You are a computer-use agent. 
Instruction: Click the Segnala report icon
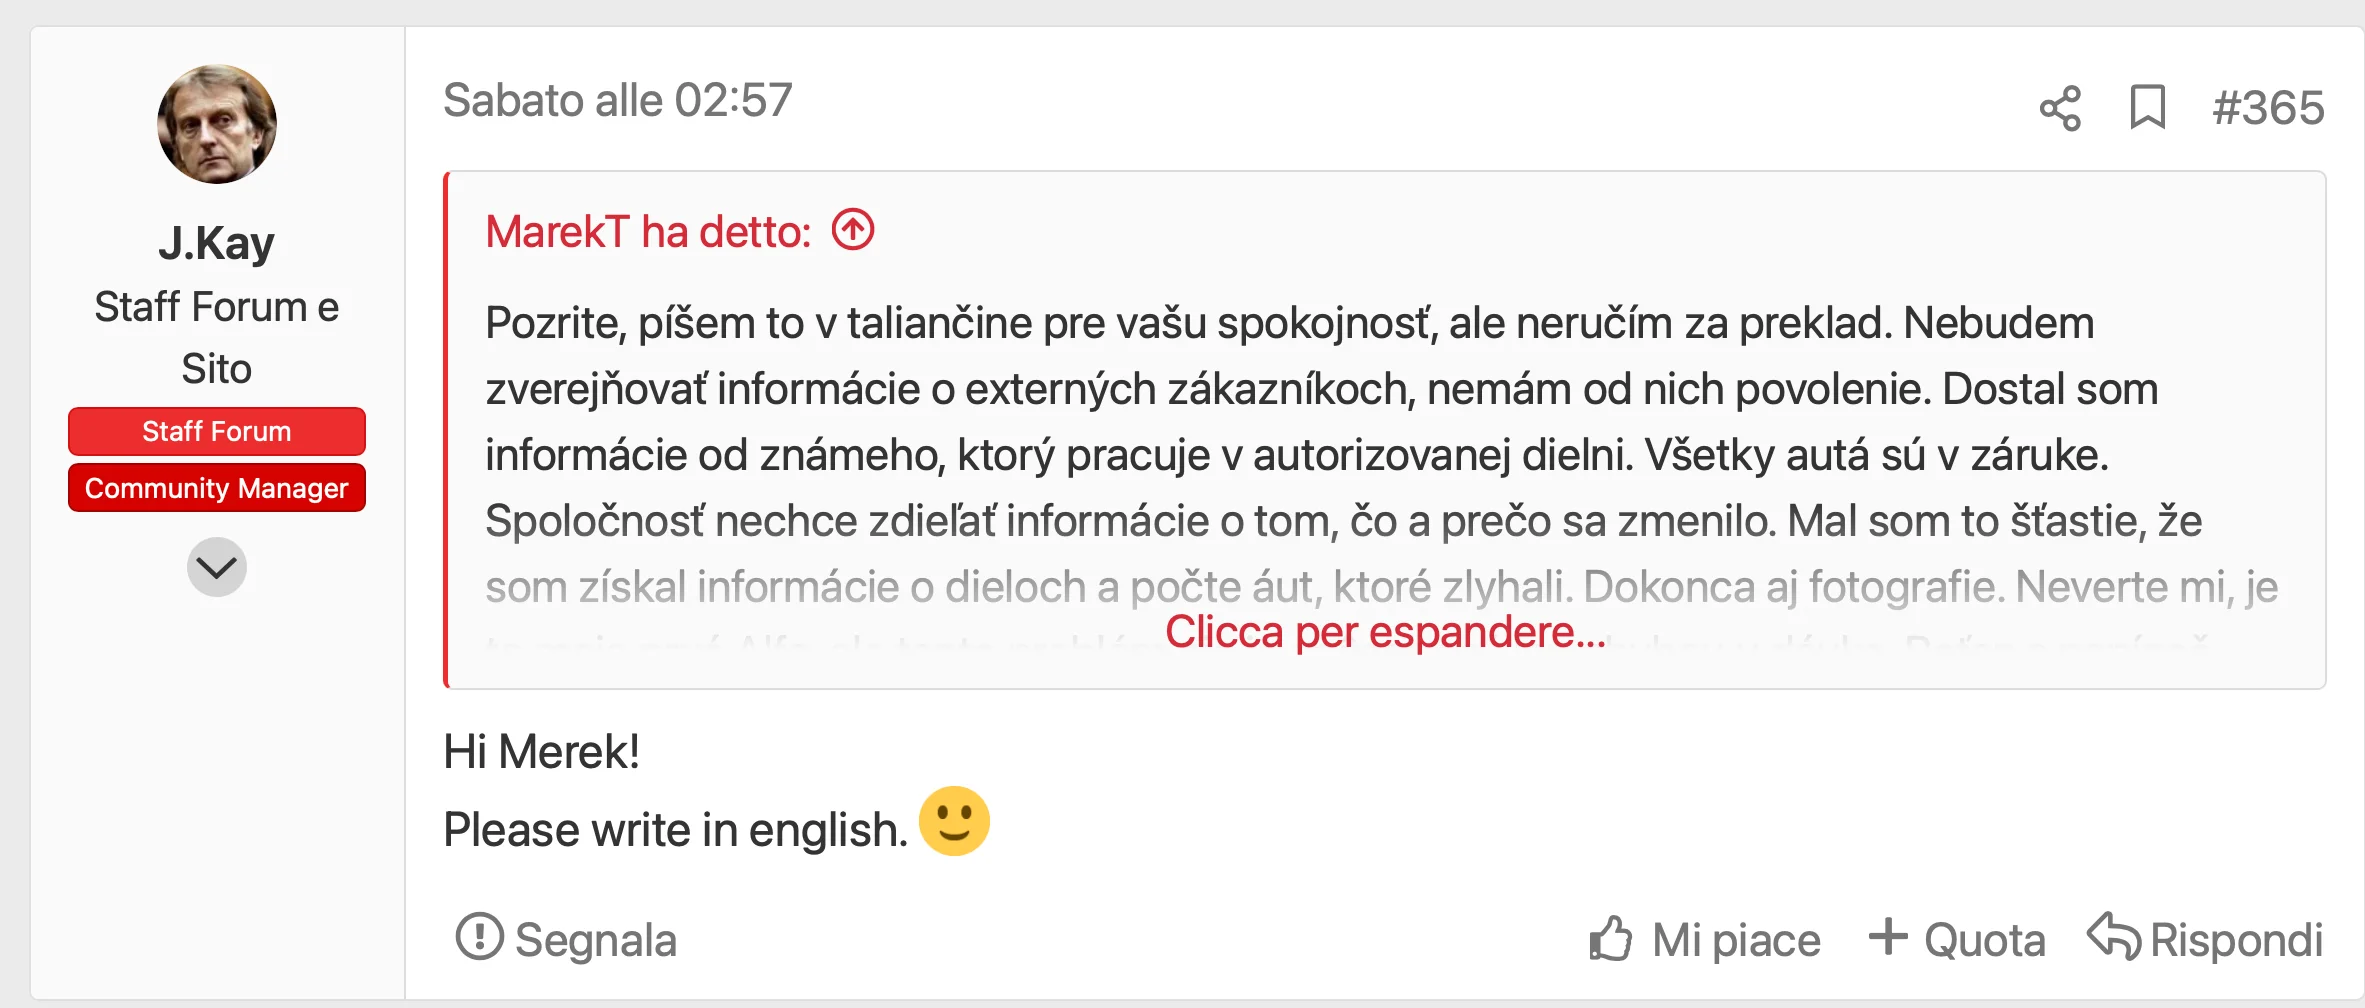tap(479, 937)
